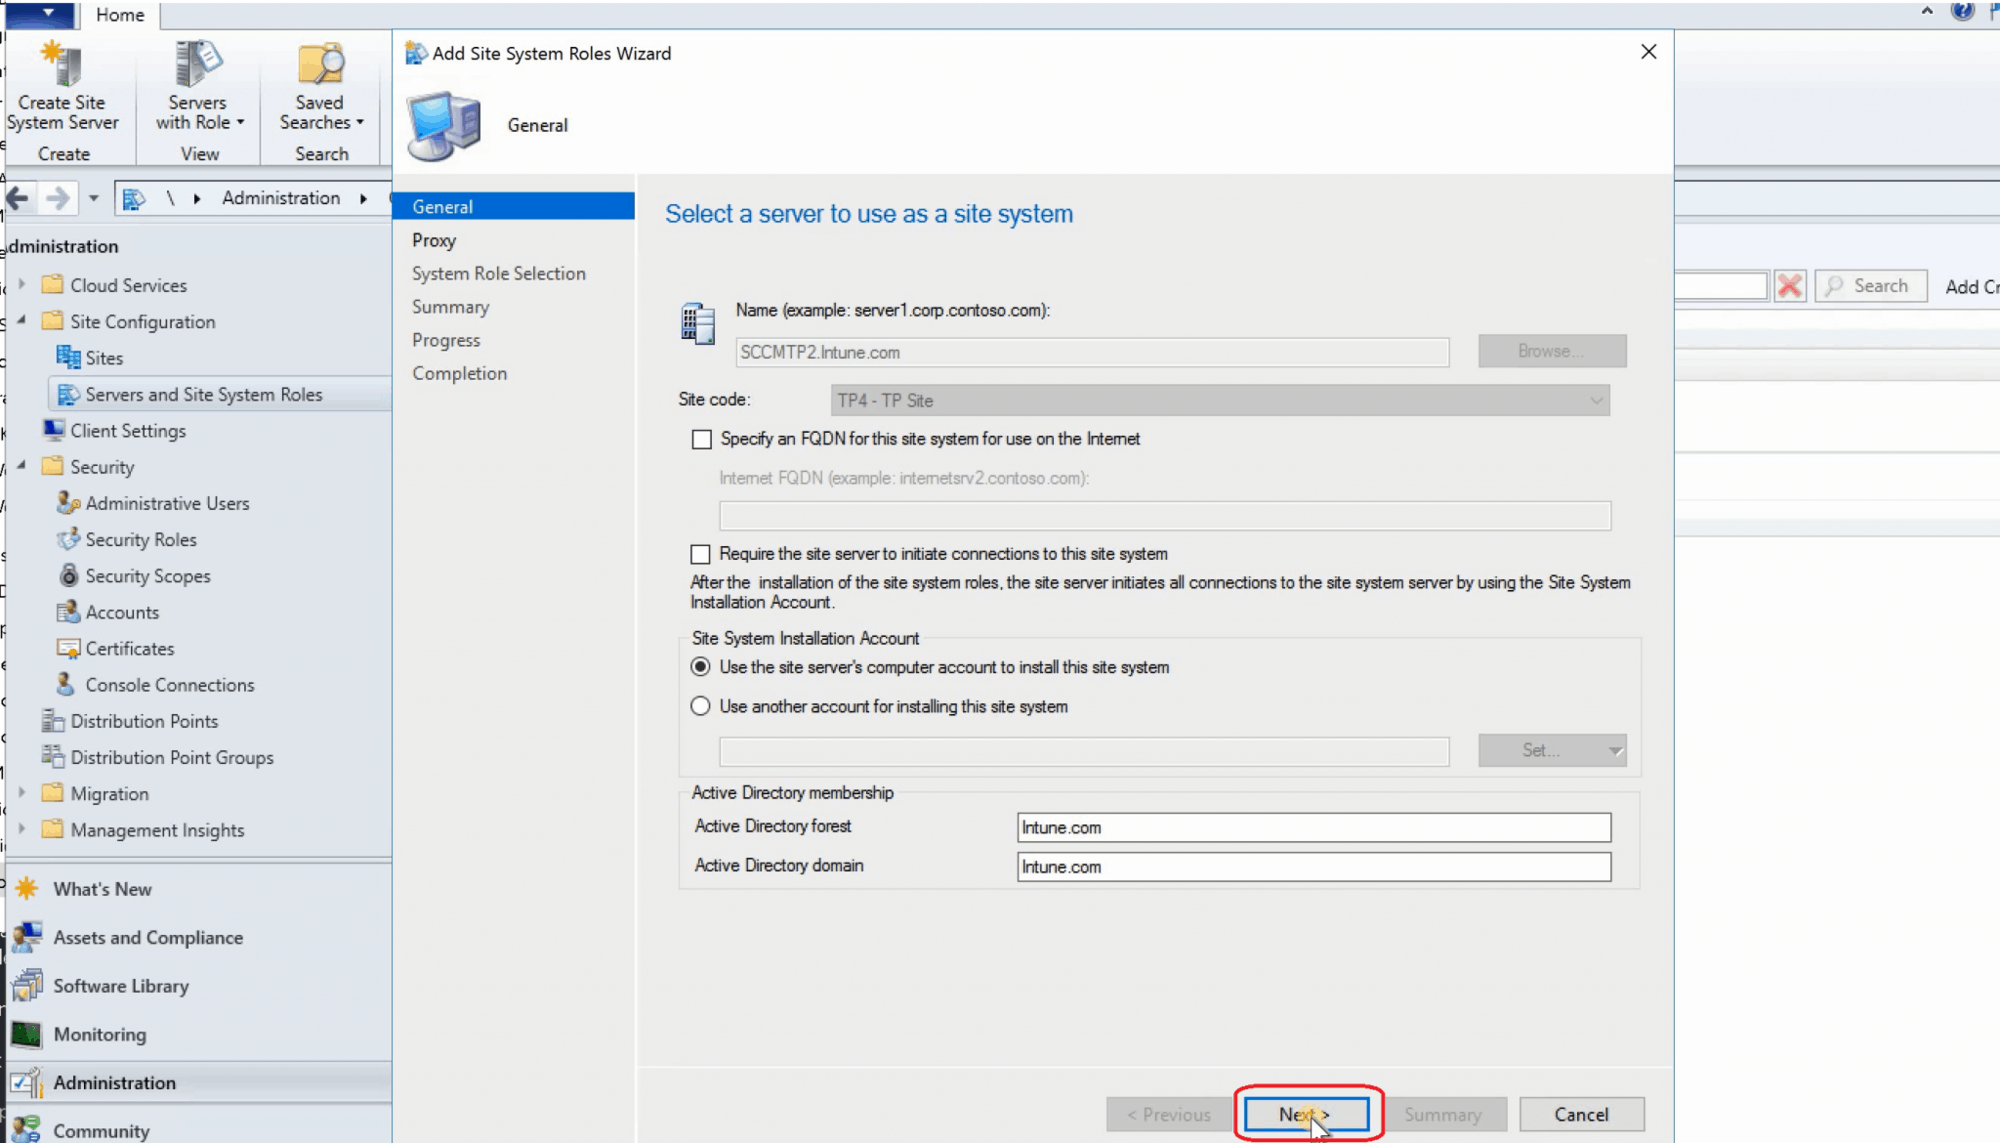Go to the Proxy wizard page
The width and height of the screenshot is (2000, 1143).
(434, 240)
